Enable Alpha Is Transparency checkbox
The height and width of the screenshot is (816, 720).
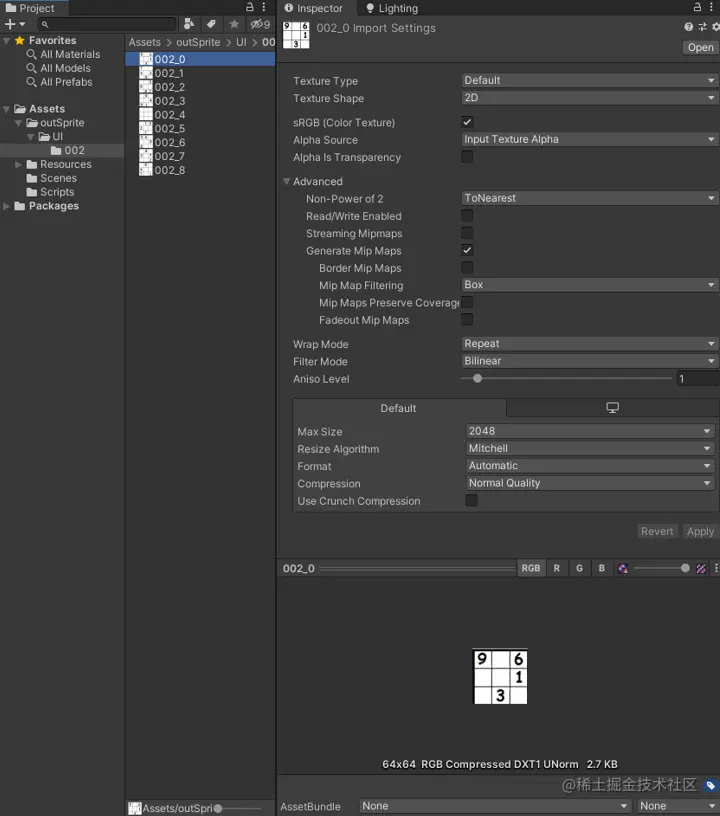(x=467, y=157)
